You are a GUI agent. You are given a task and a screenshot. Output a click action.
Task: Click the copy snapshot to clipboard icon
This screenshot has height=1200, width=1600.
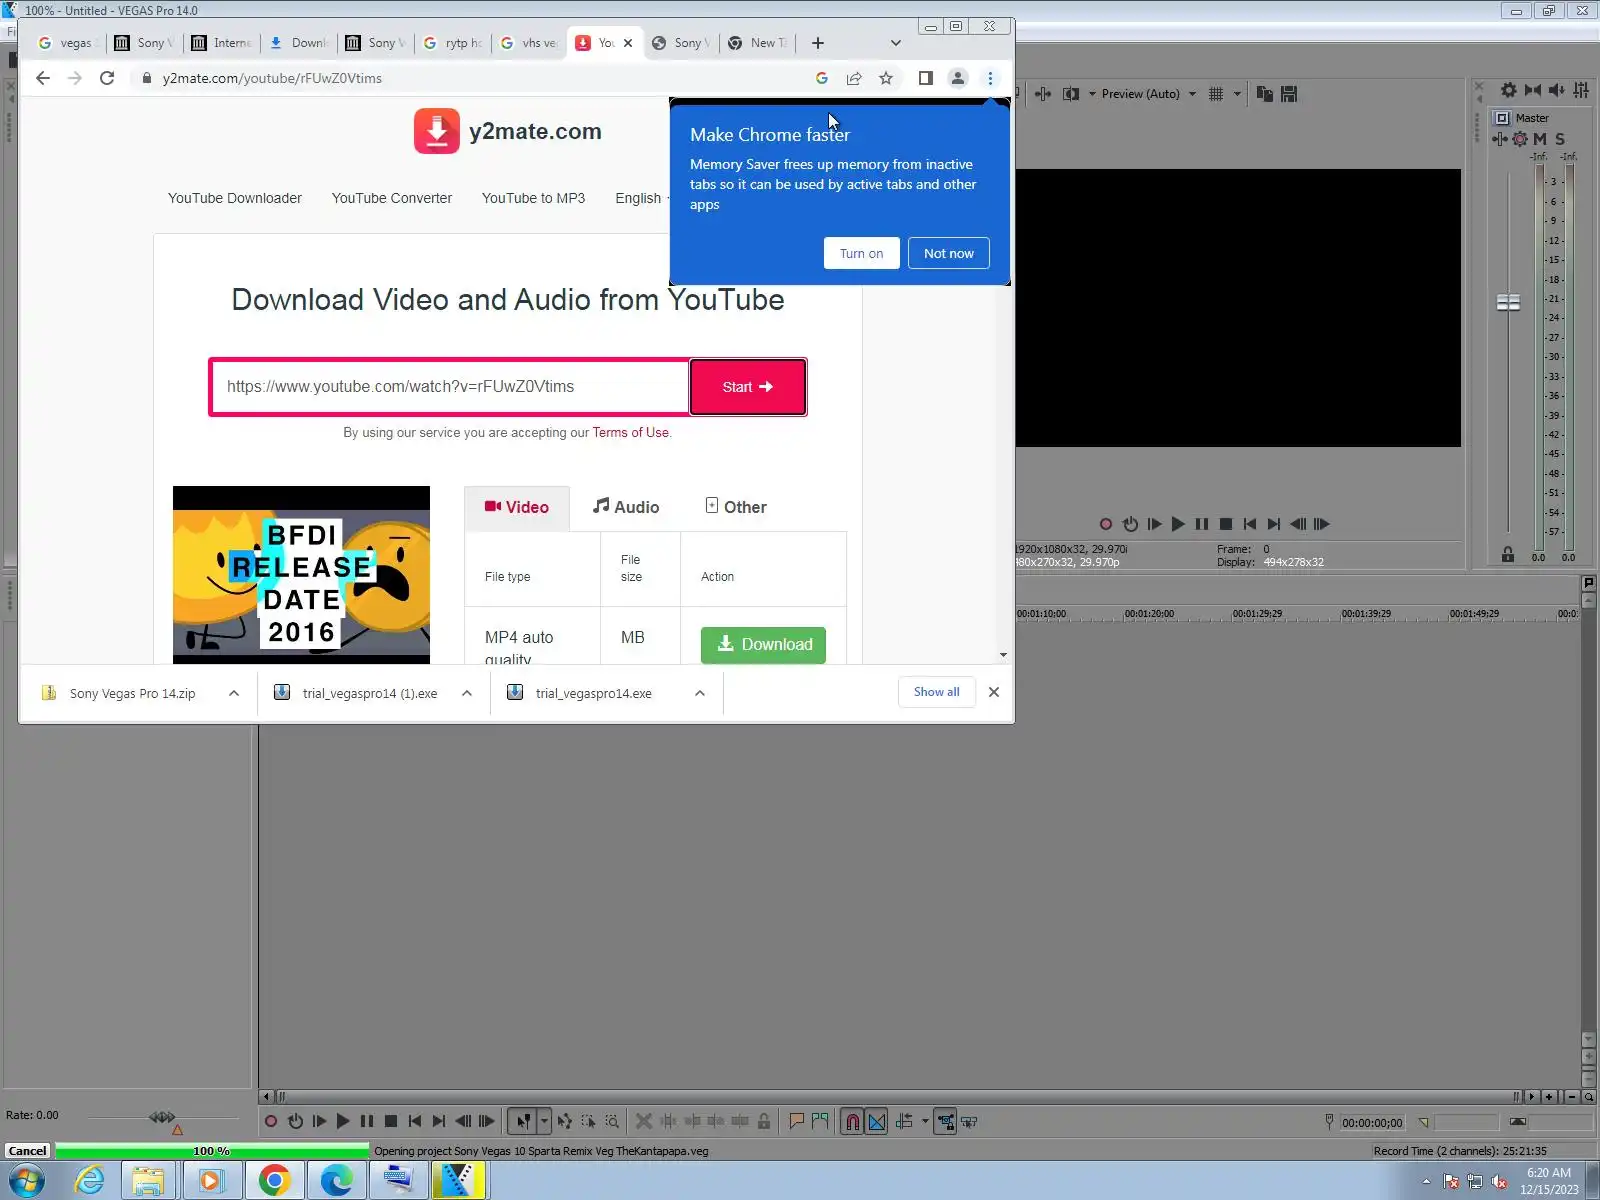[1265, 94]
